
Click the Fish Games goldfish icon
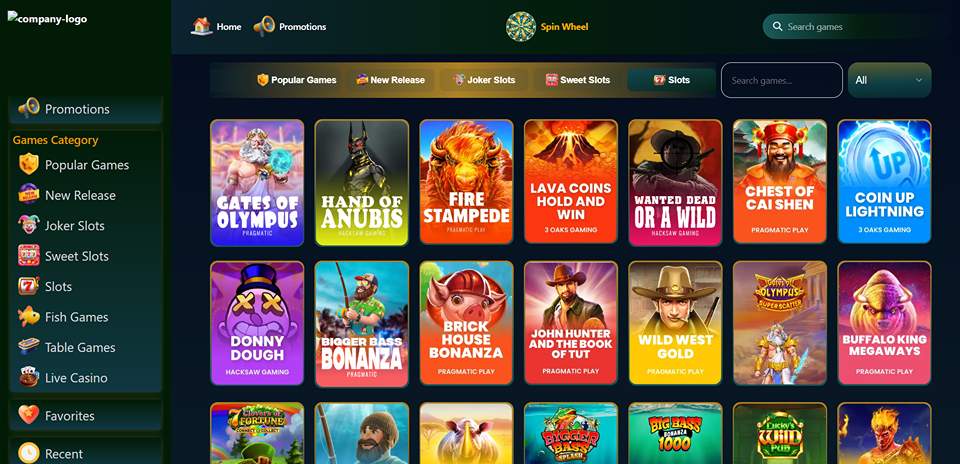(x=28, y=316)
